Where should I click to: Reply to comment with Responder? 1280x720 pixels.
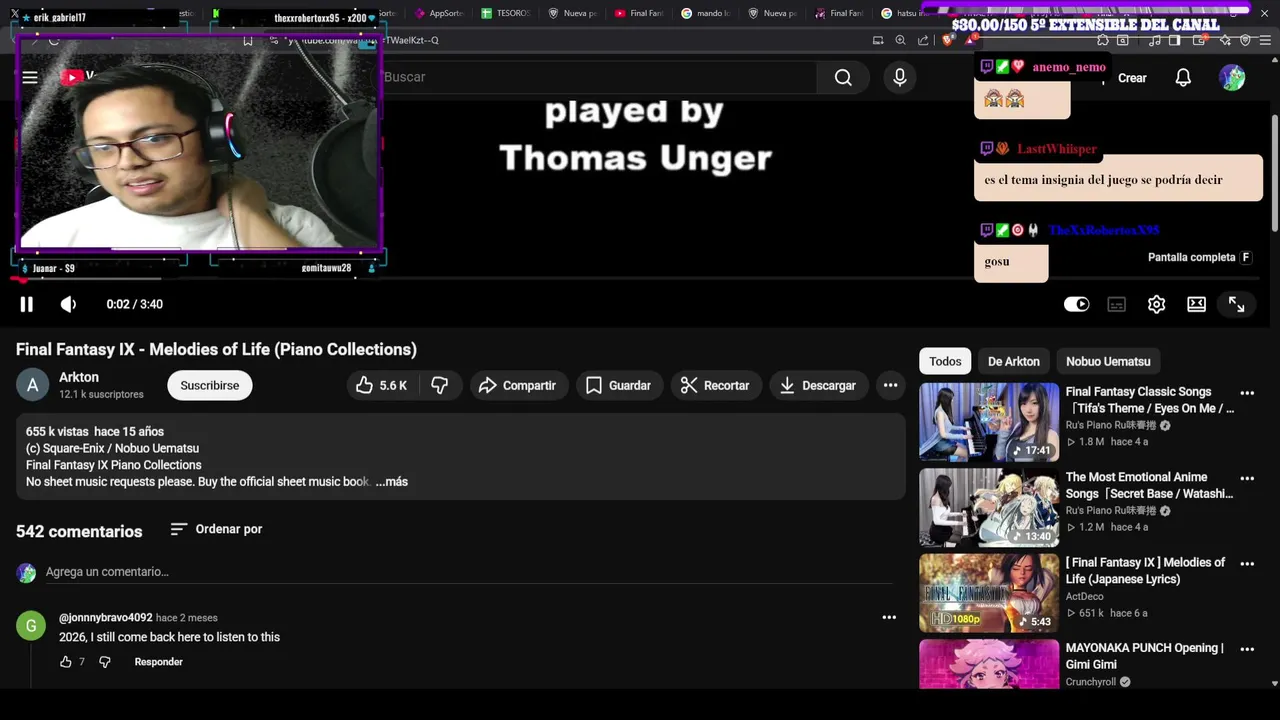click(159, 662)
